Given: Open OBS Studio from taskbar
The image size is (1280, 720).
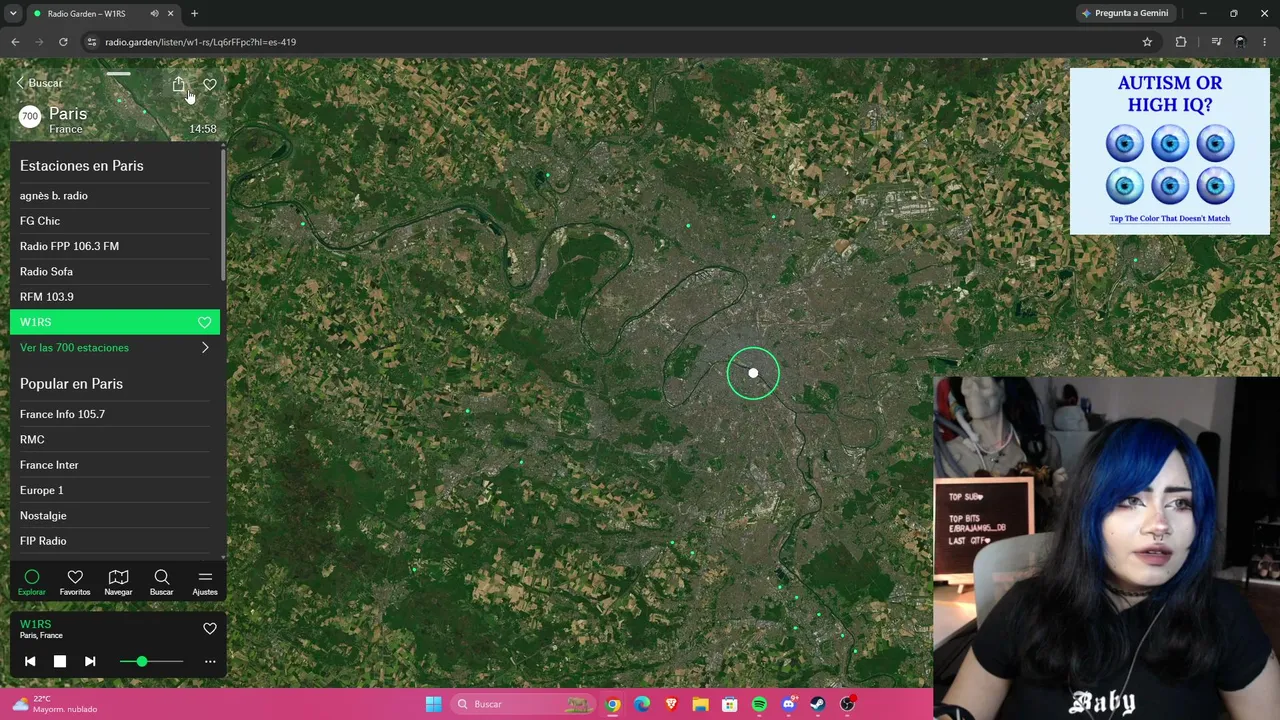Looking at the screenshot, I should point(848,704).
